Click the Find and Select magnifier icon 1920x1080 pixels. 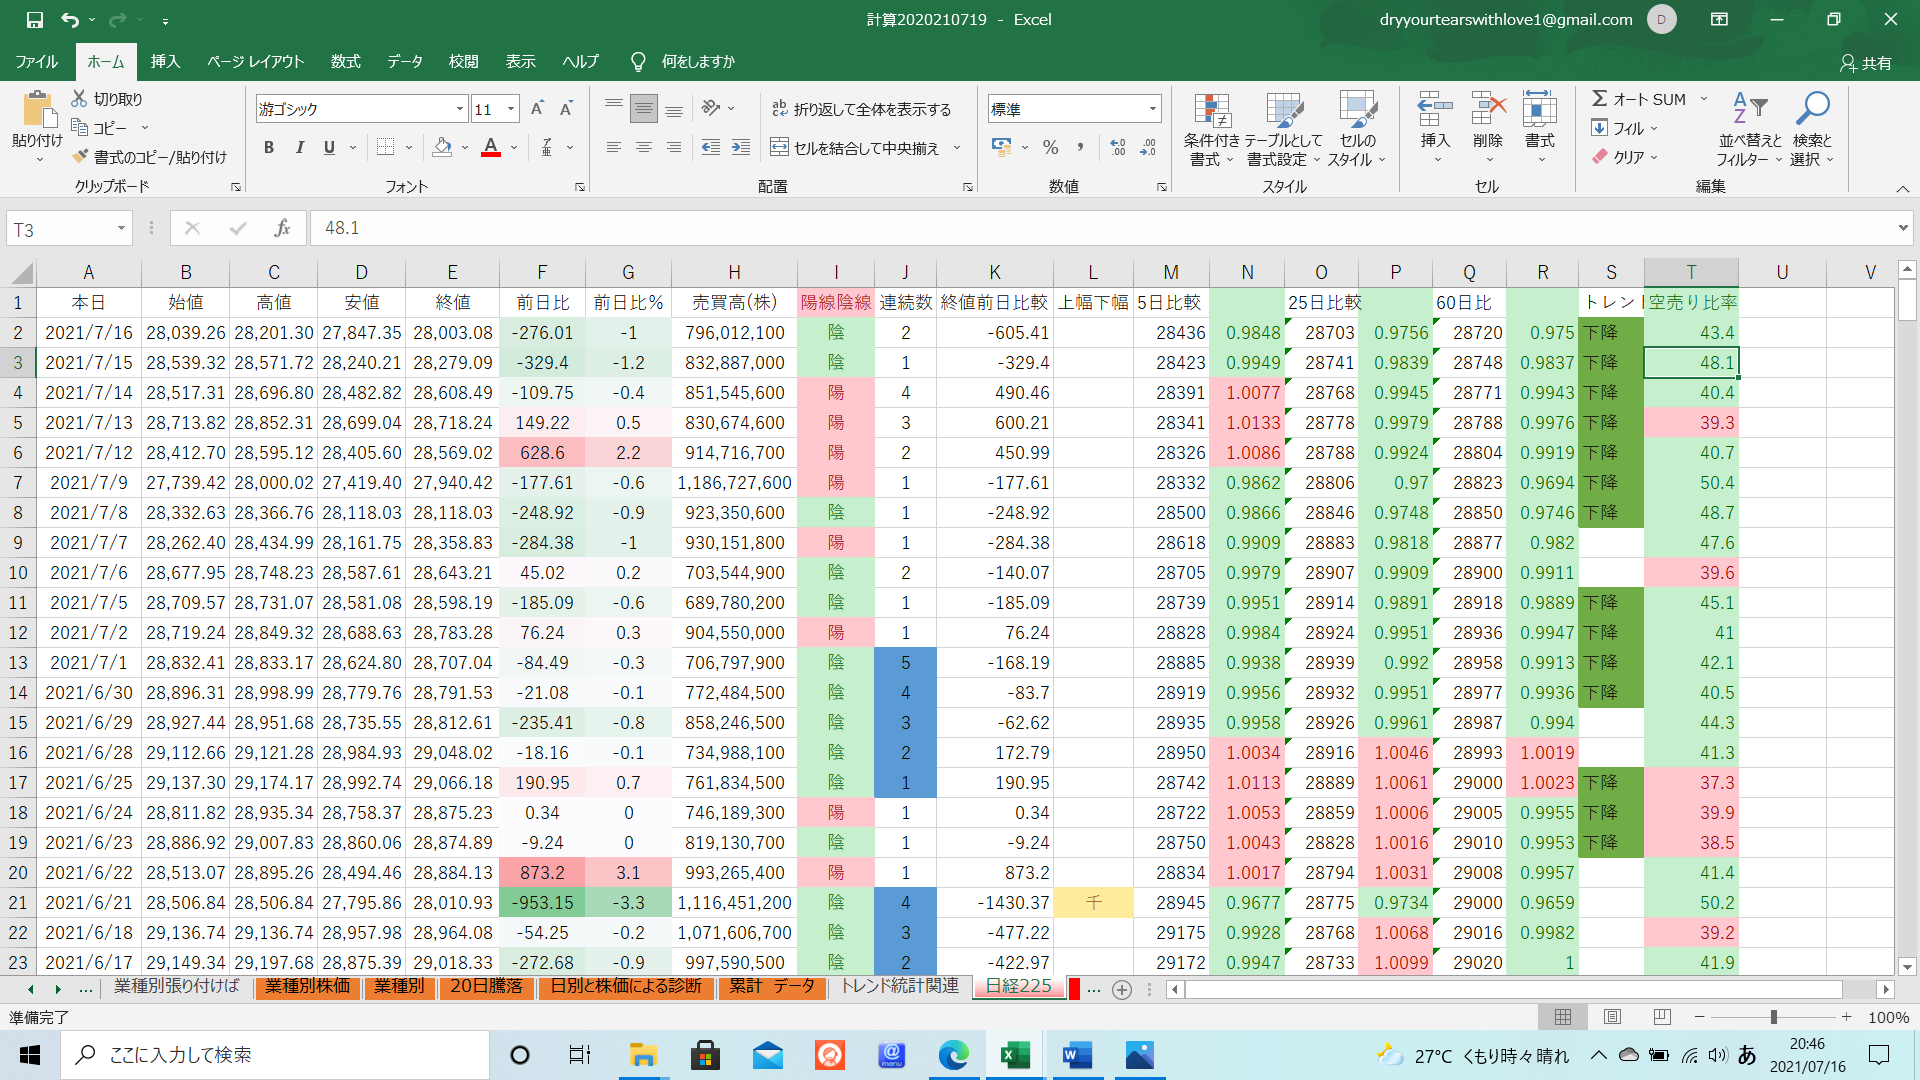[x=1812, y=109]
